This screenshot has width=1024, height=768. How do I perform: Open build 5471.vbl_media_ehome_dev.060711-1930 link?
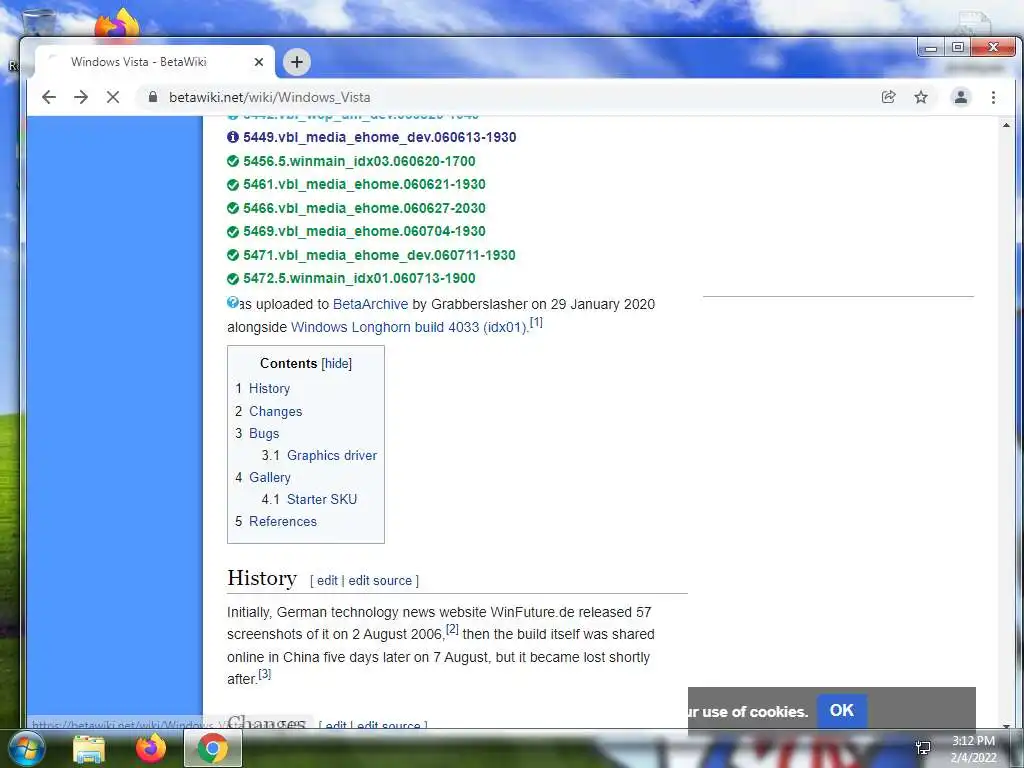click(379, 255)
